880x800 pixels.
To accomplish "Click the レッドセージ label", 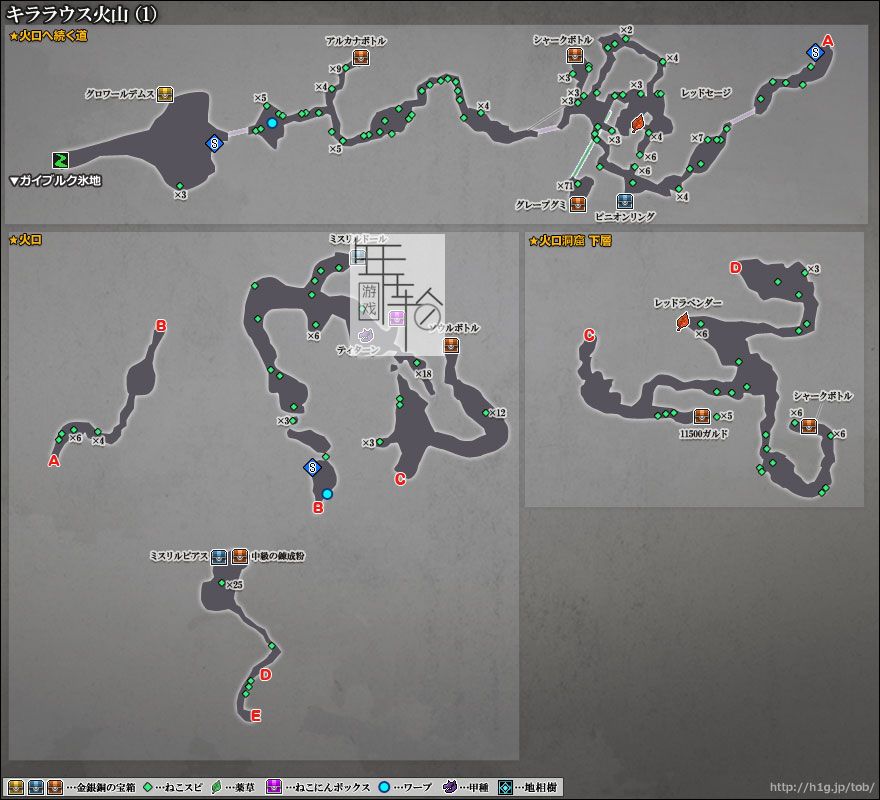I will pyautogui.click(x=706, y=93).
